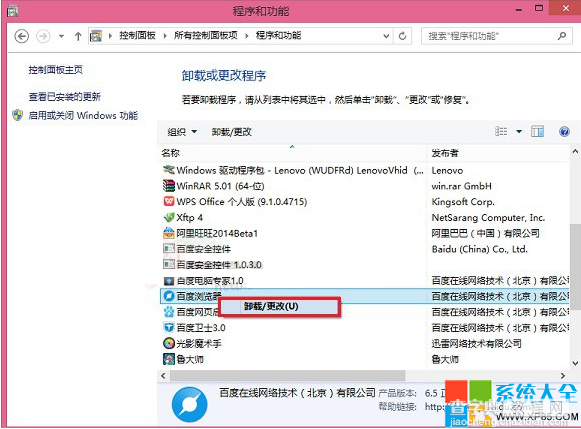Select the 百度网页 paw icon
Screen dimensions: 581x429
(x=169, y=312)
